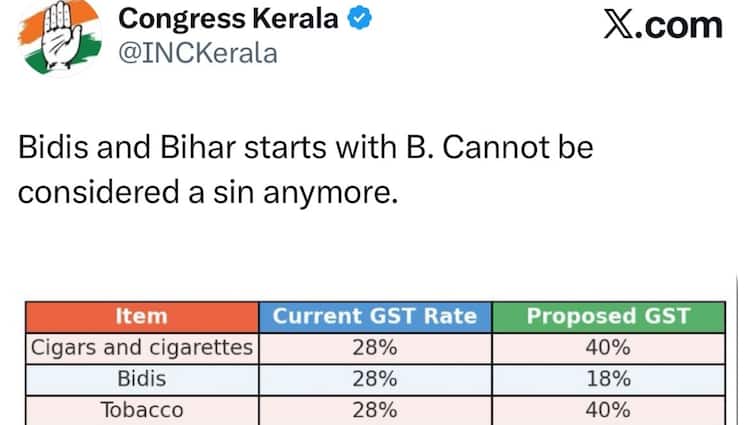Select the green "Proposed GST" header
This screenshot has height=425, width=755.
[x=608, y=317]
